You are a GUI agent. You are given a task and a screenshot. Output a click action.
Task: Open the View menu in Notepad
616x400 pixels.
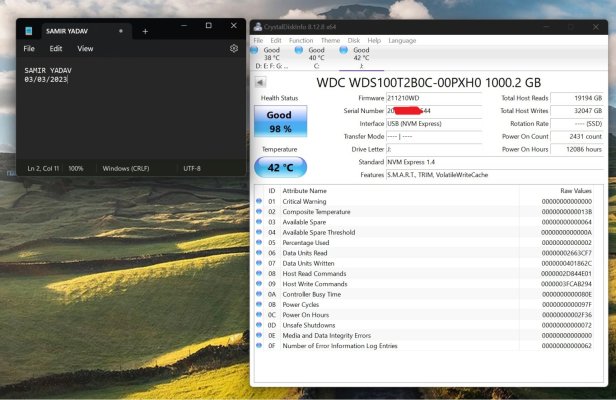[85, 49]
